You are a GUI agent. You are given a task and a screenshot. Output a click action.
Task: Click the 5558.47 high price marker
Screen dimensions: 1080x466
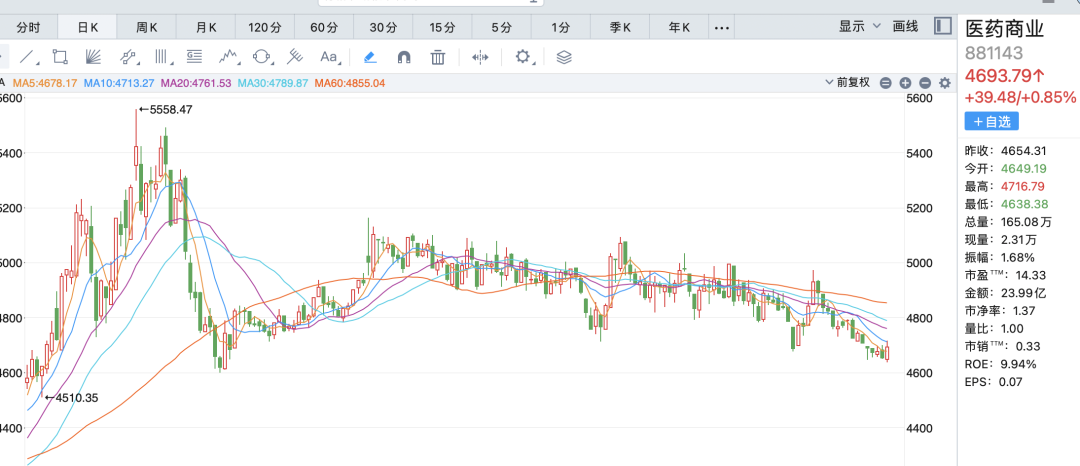[165, 109]
